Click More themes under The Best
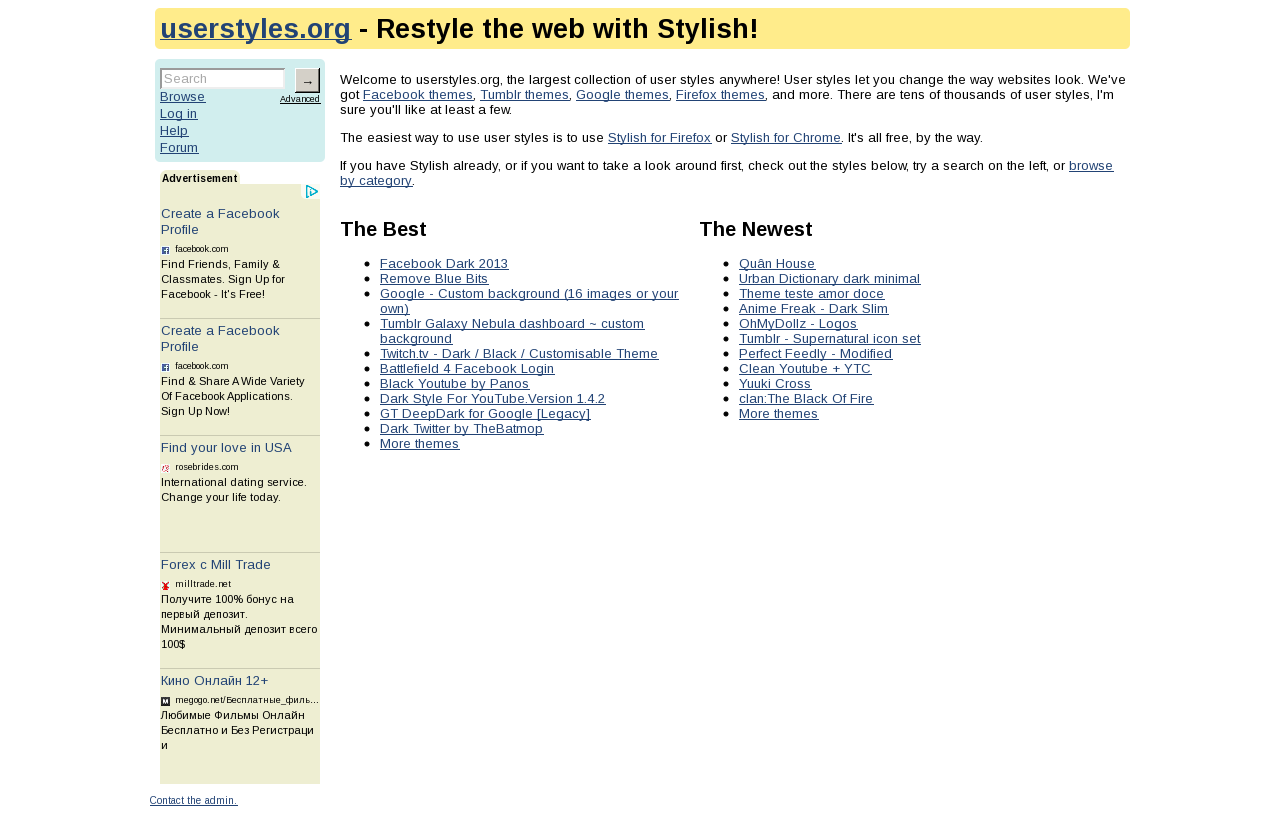This screenshot has width=1280, height=816. click(420, 444)
